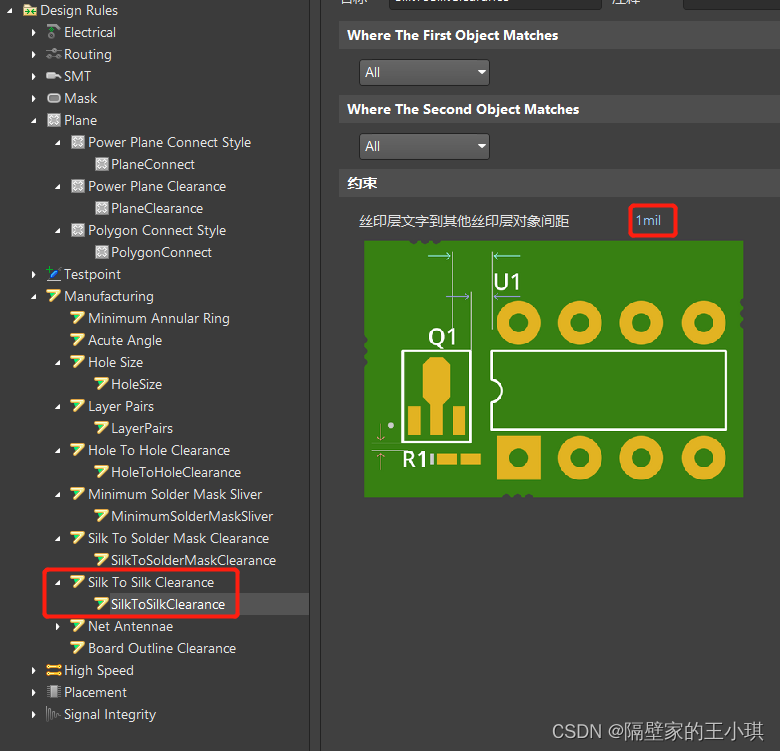Collapse the Plane rules category
Viewport: 780px width, 751px height.
33,120
